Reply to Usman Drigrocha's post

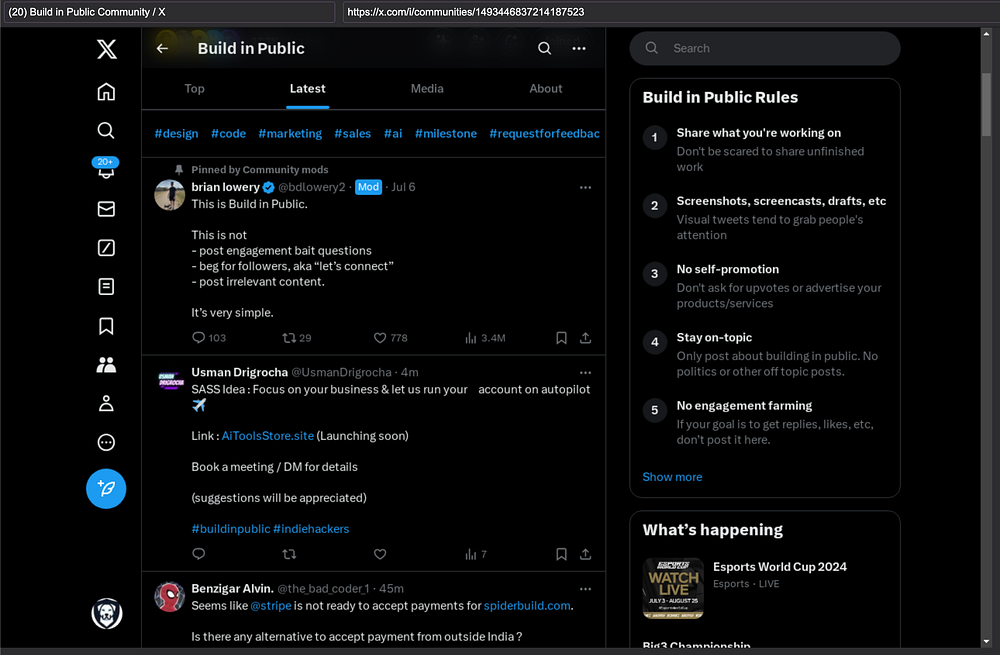(199, 554)
